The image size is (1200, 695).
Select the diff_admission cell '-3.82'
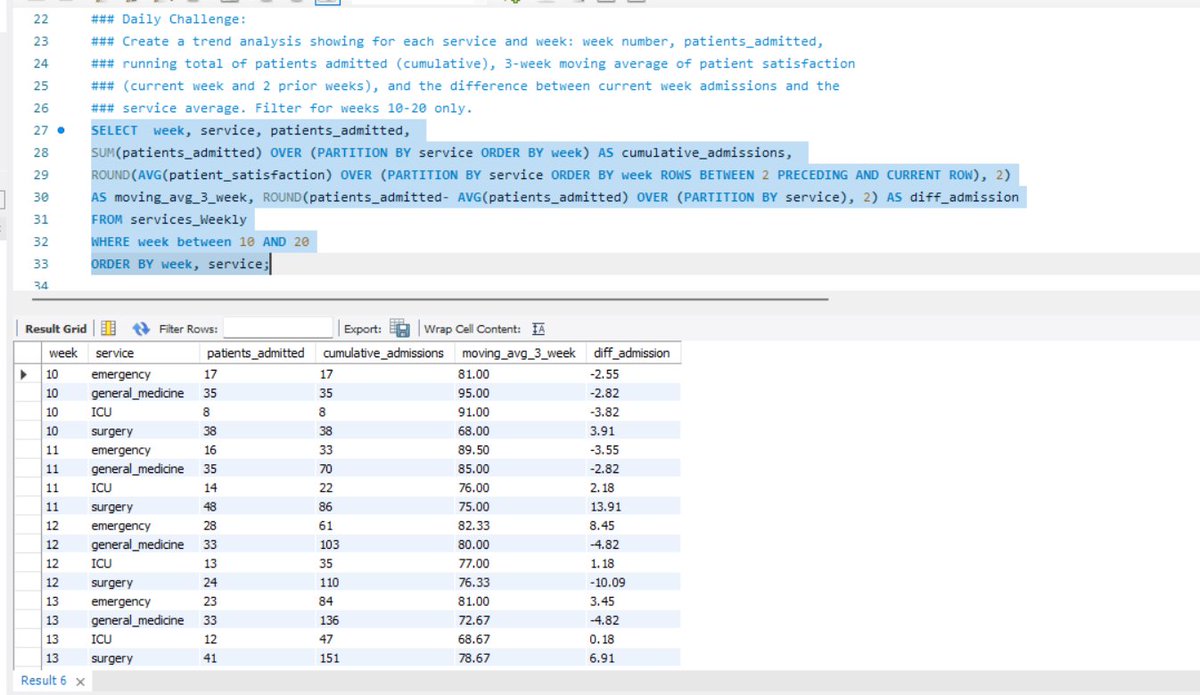pos(631,412)
